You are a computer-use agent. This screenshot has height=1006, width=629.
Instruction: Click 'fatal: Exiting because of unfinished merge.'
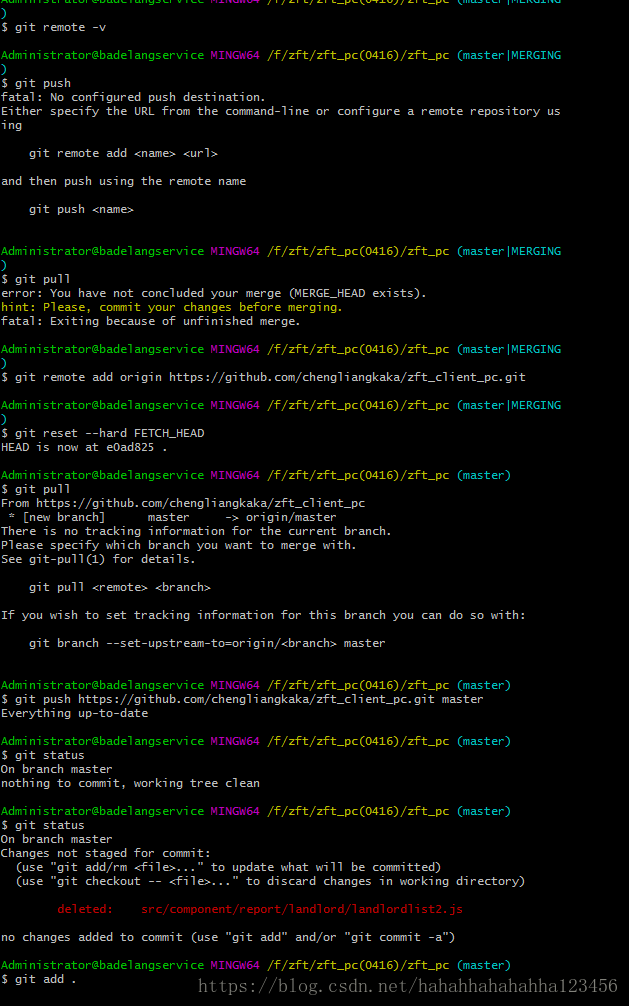point(151,321)
